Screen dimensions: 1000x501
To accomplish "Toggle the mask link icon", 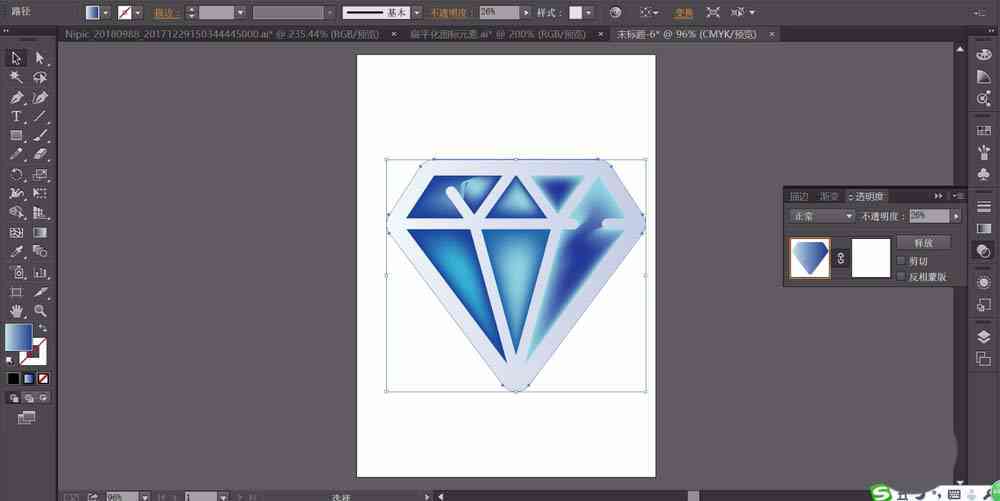I will pyautogui.click(x=841, y=258).
